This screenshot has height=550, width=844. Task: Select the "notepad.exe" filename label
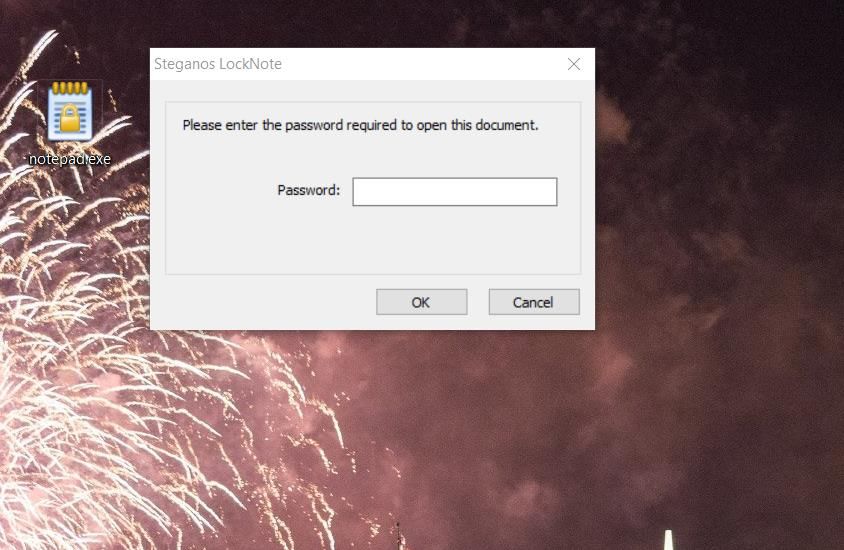click(69, 159)
